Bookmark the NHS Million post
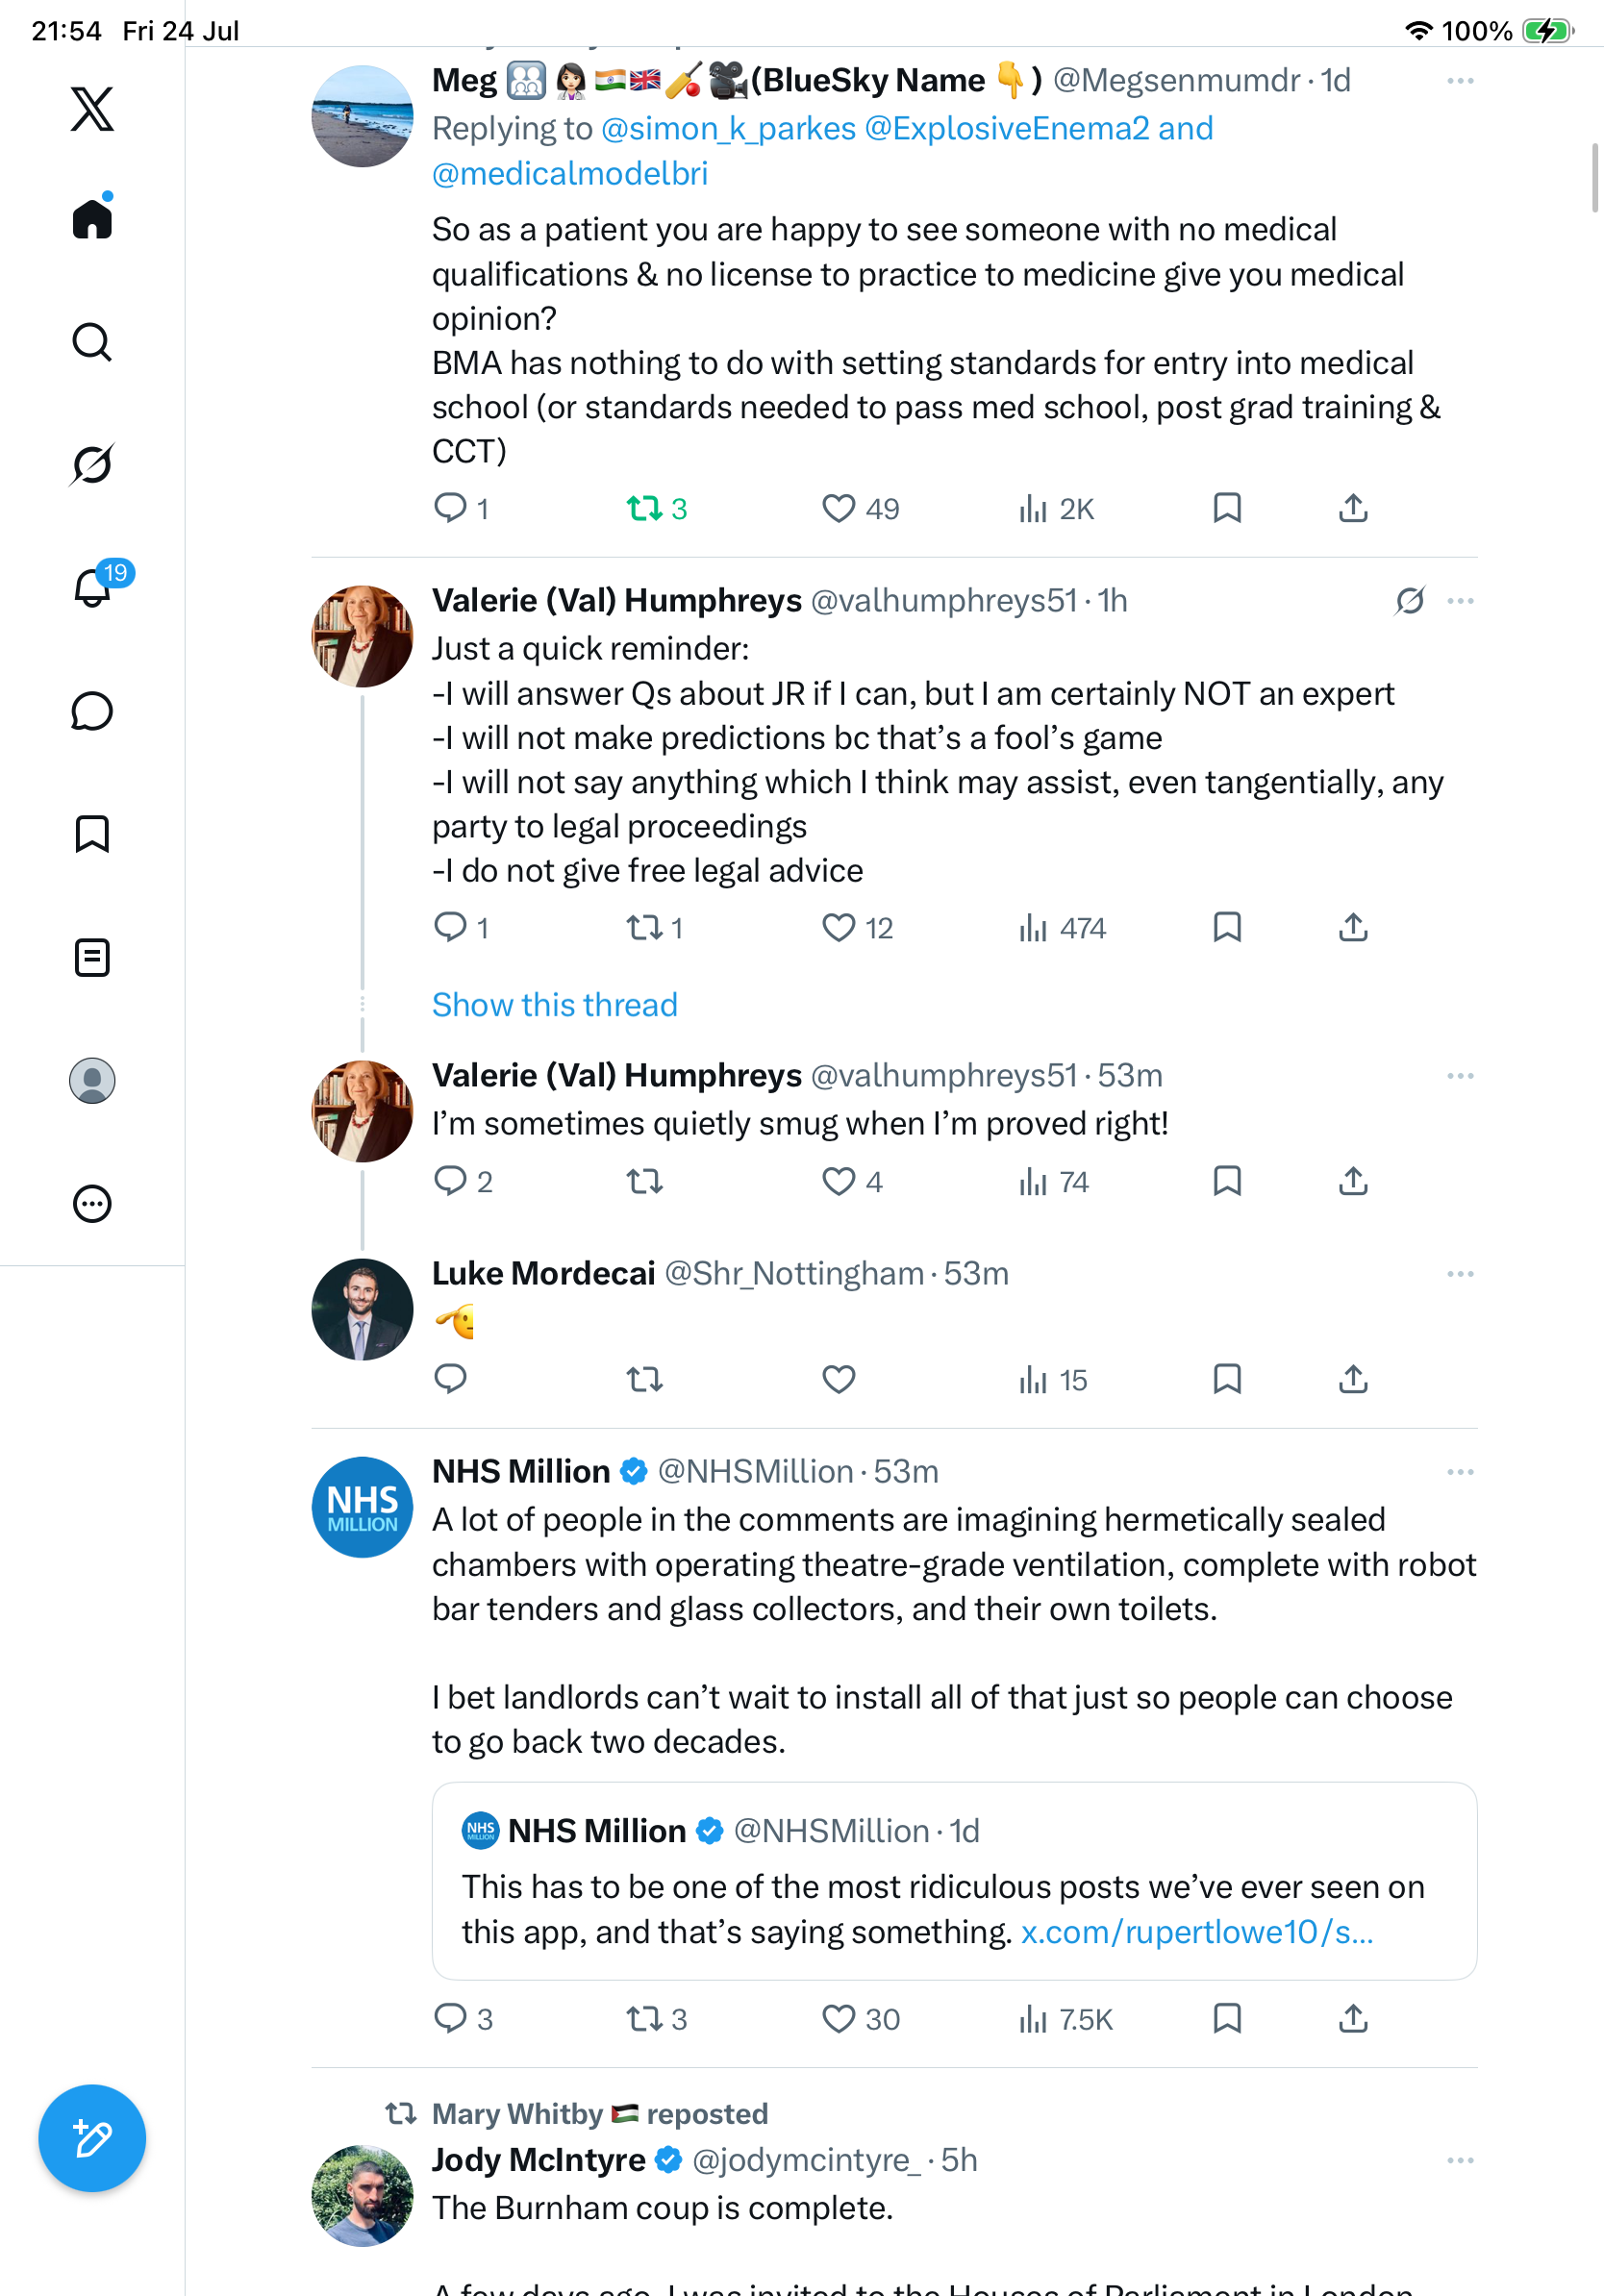This screenshot has height=2296, width=1604. [x=1227, y=2018]
